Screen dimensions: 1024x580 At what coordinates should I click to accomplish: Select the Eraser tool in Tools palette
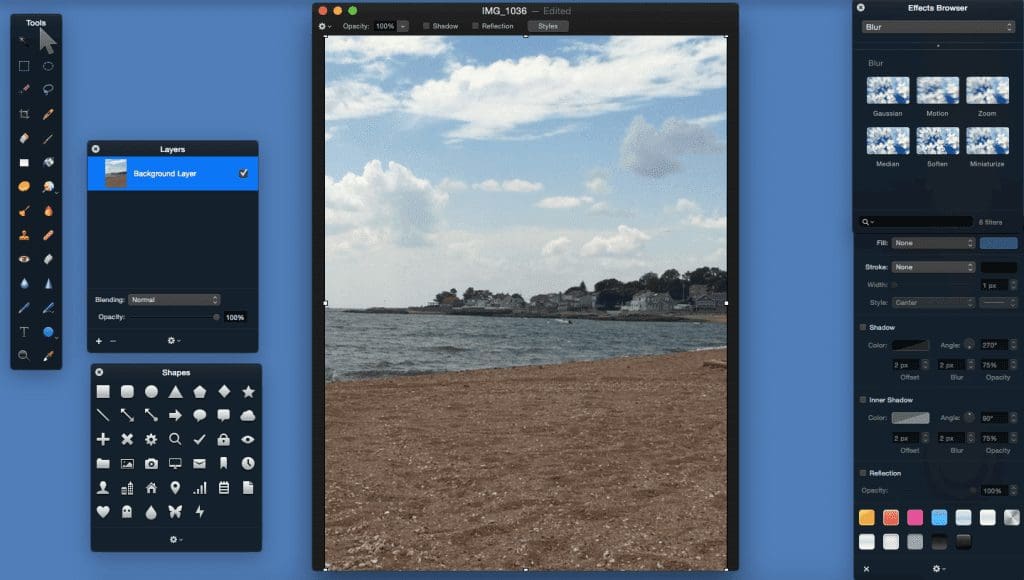coord(24,138)
